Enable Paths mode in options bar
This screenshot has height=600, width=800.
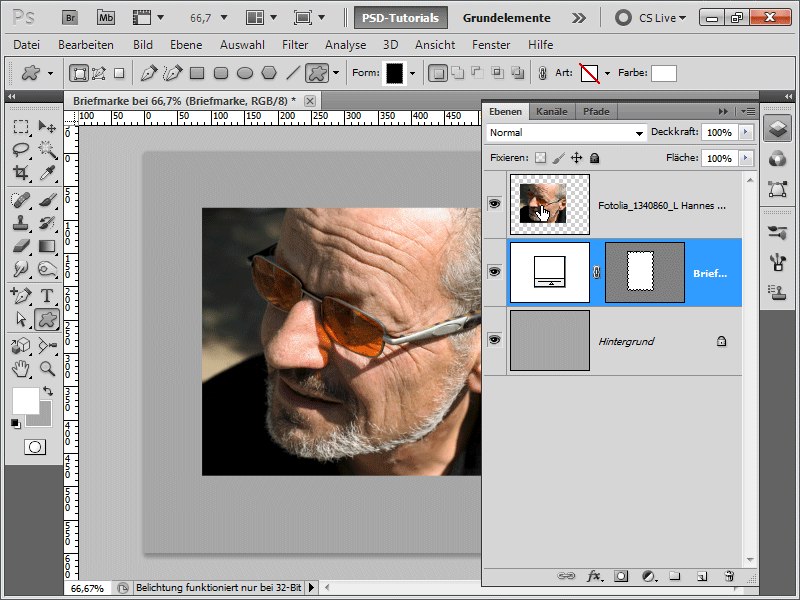(98, 73)
